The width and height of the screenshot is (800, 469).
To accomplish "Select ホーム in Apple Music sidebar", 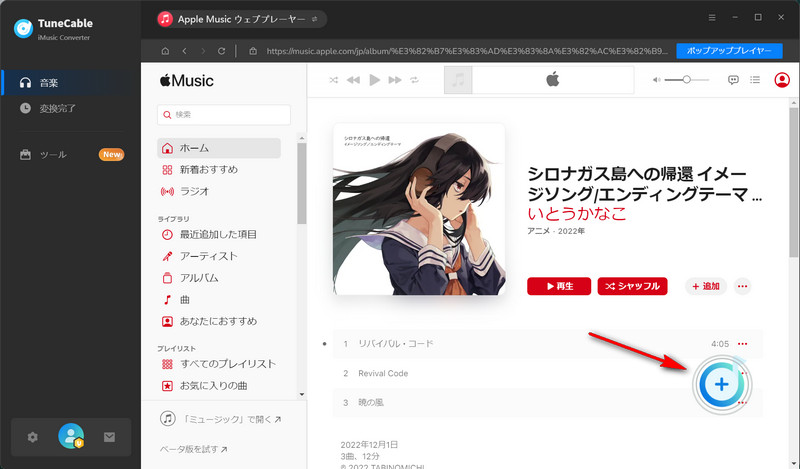I will [219, 148].
